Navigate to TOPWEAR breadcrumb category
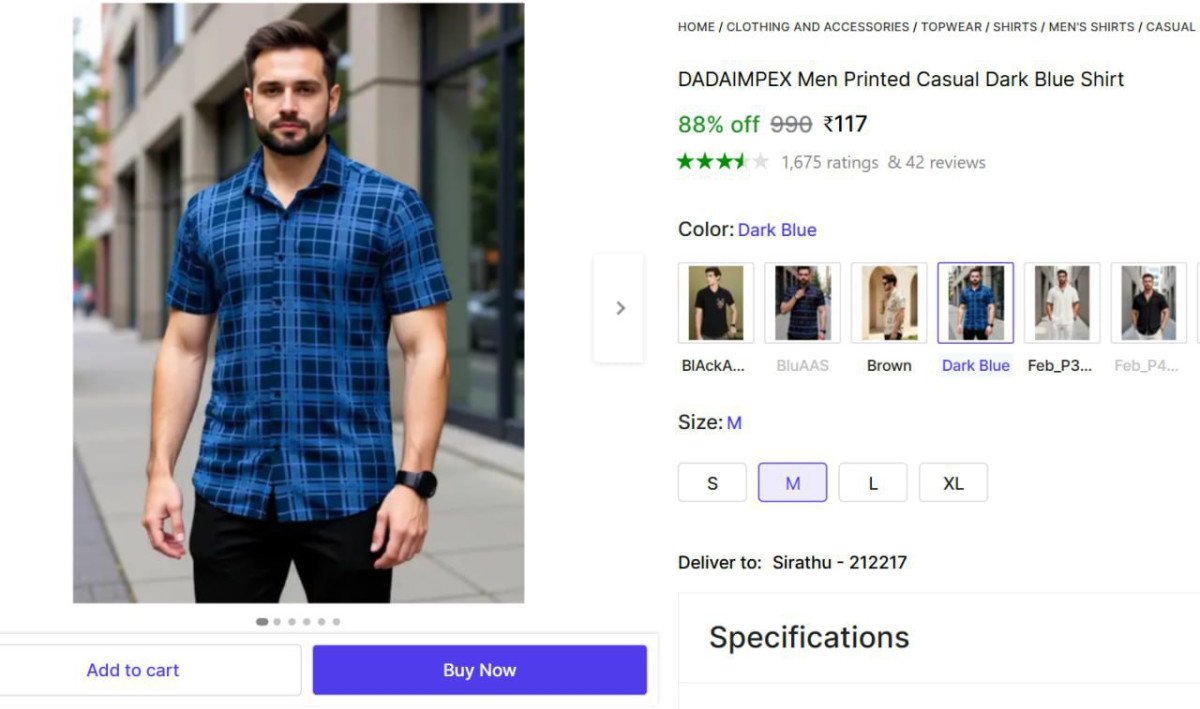Screen dimensions: 1200x709 pos(951,27)
